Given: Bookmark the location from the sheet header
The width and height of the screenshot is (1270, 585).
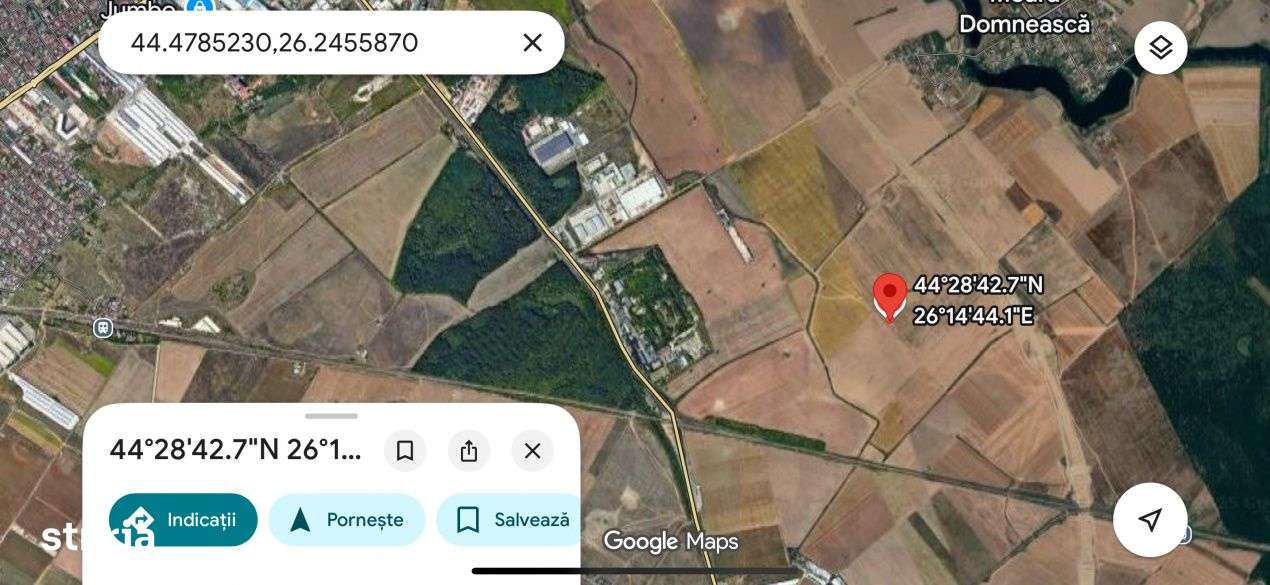Looking at the screenshot, I should [x=405, y=451].
